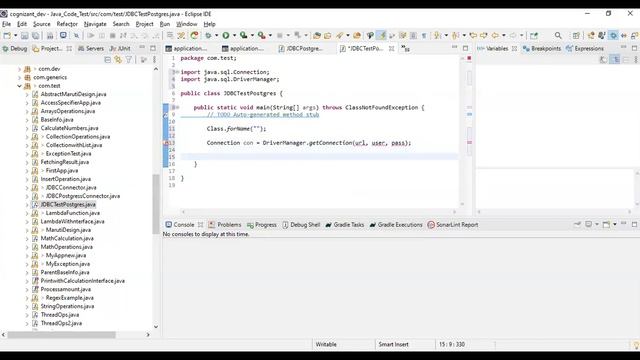Viewport: 640px width, 360px height.
Task: Toggle Mark Occurrences in toolbar
Action: (x=381, y=36)
